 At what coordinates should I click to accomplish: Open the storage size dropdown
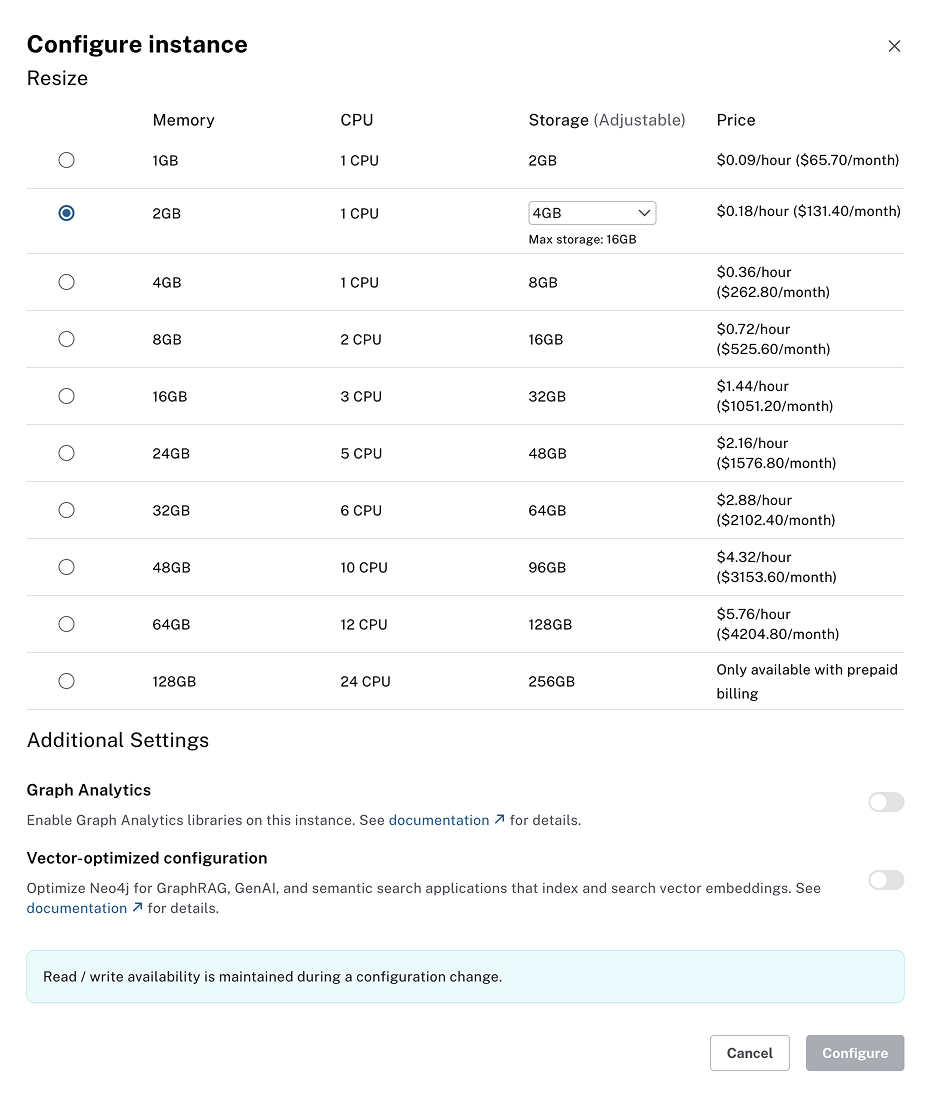coord(592,212)
